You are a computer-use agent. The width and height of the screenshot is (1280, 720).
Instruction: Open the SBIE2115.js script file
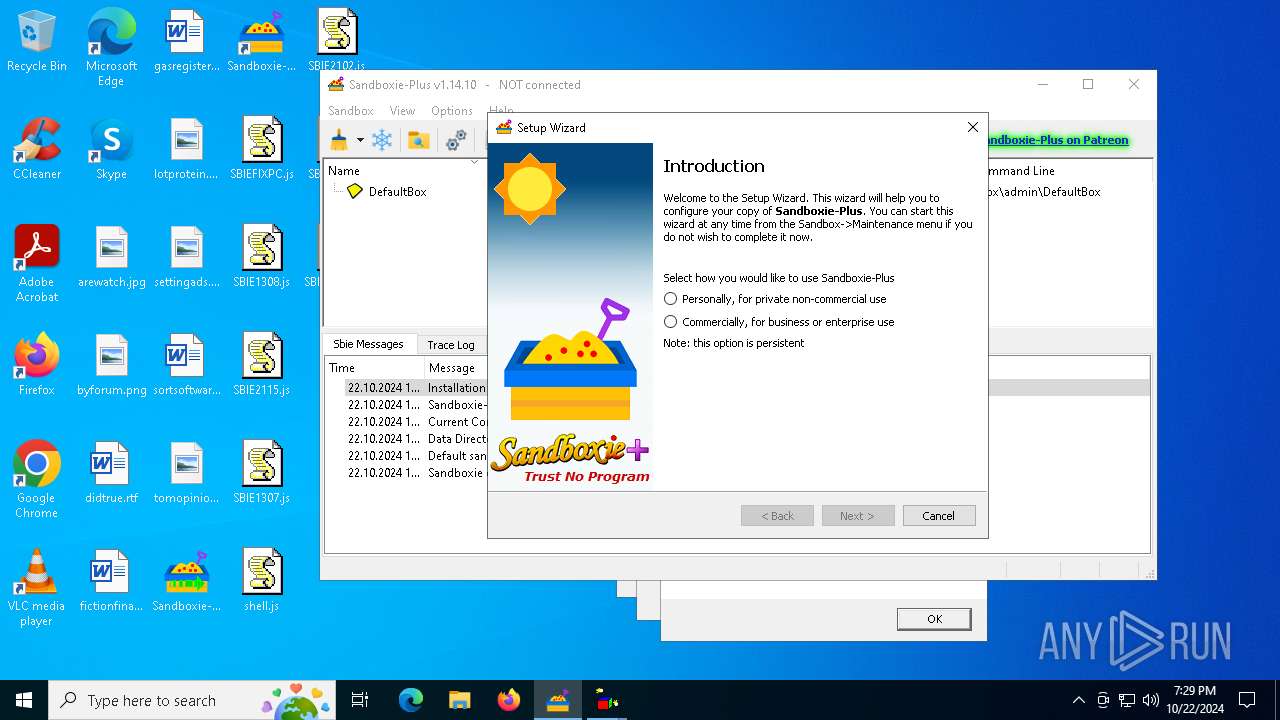[261, 366]
